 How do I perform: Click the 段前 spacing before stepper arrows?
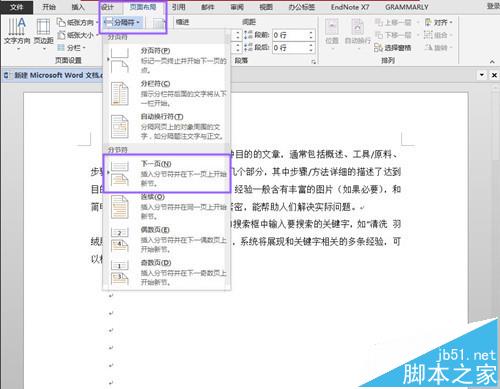(x=311, y=35)
